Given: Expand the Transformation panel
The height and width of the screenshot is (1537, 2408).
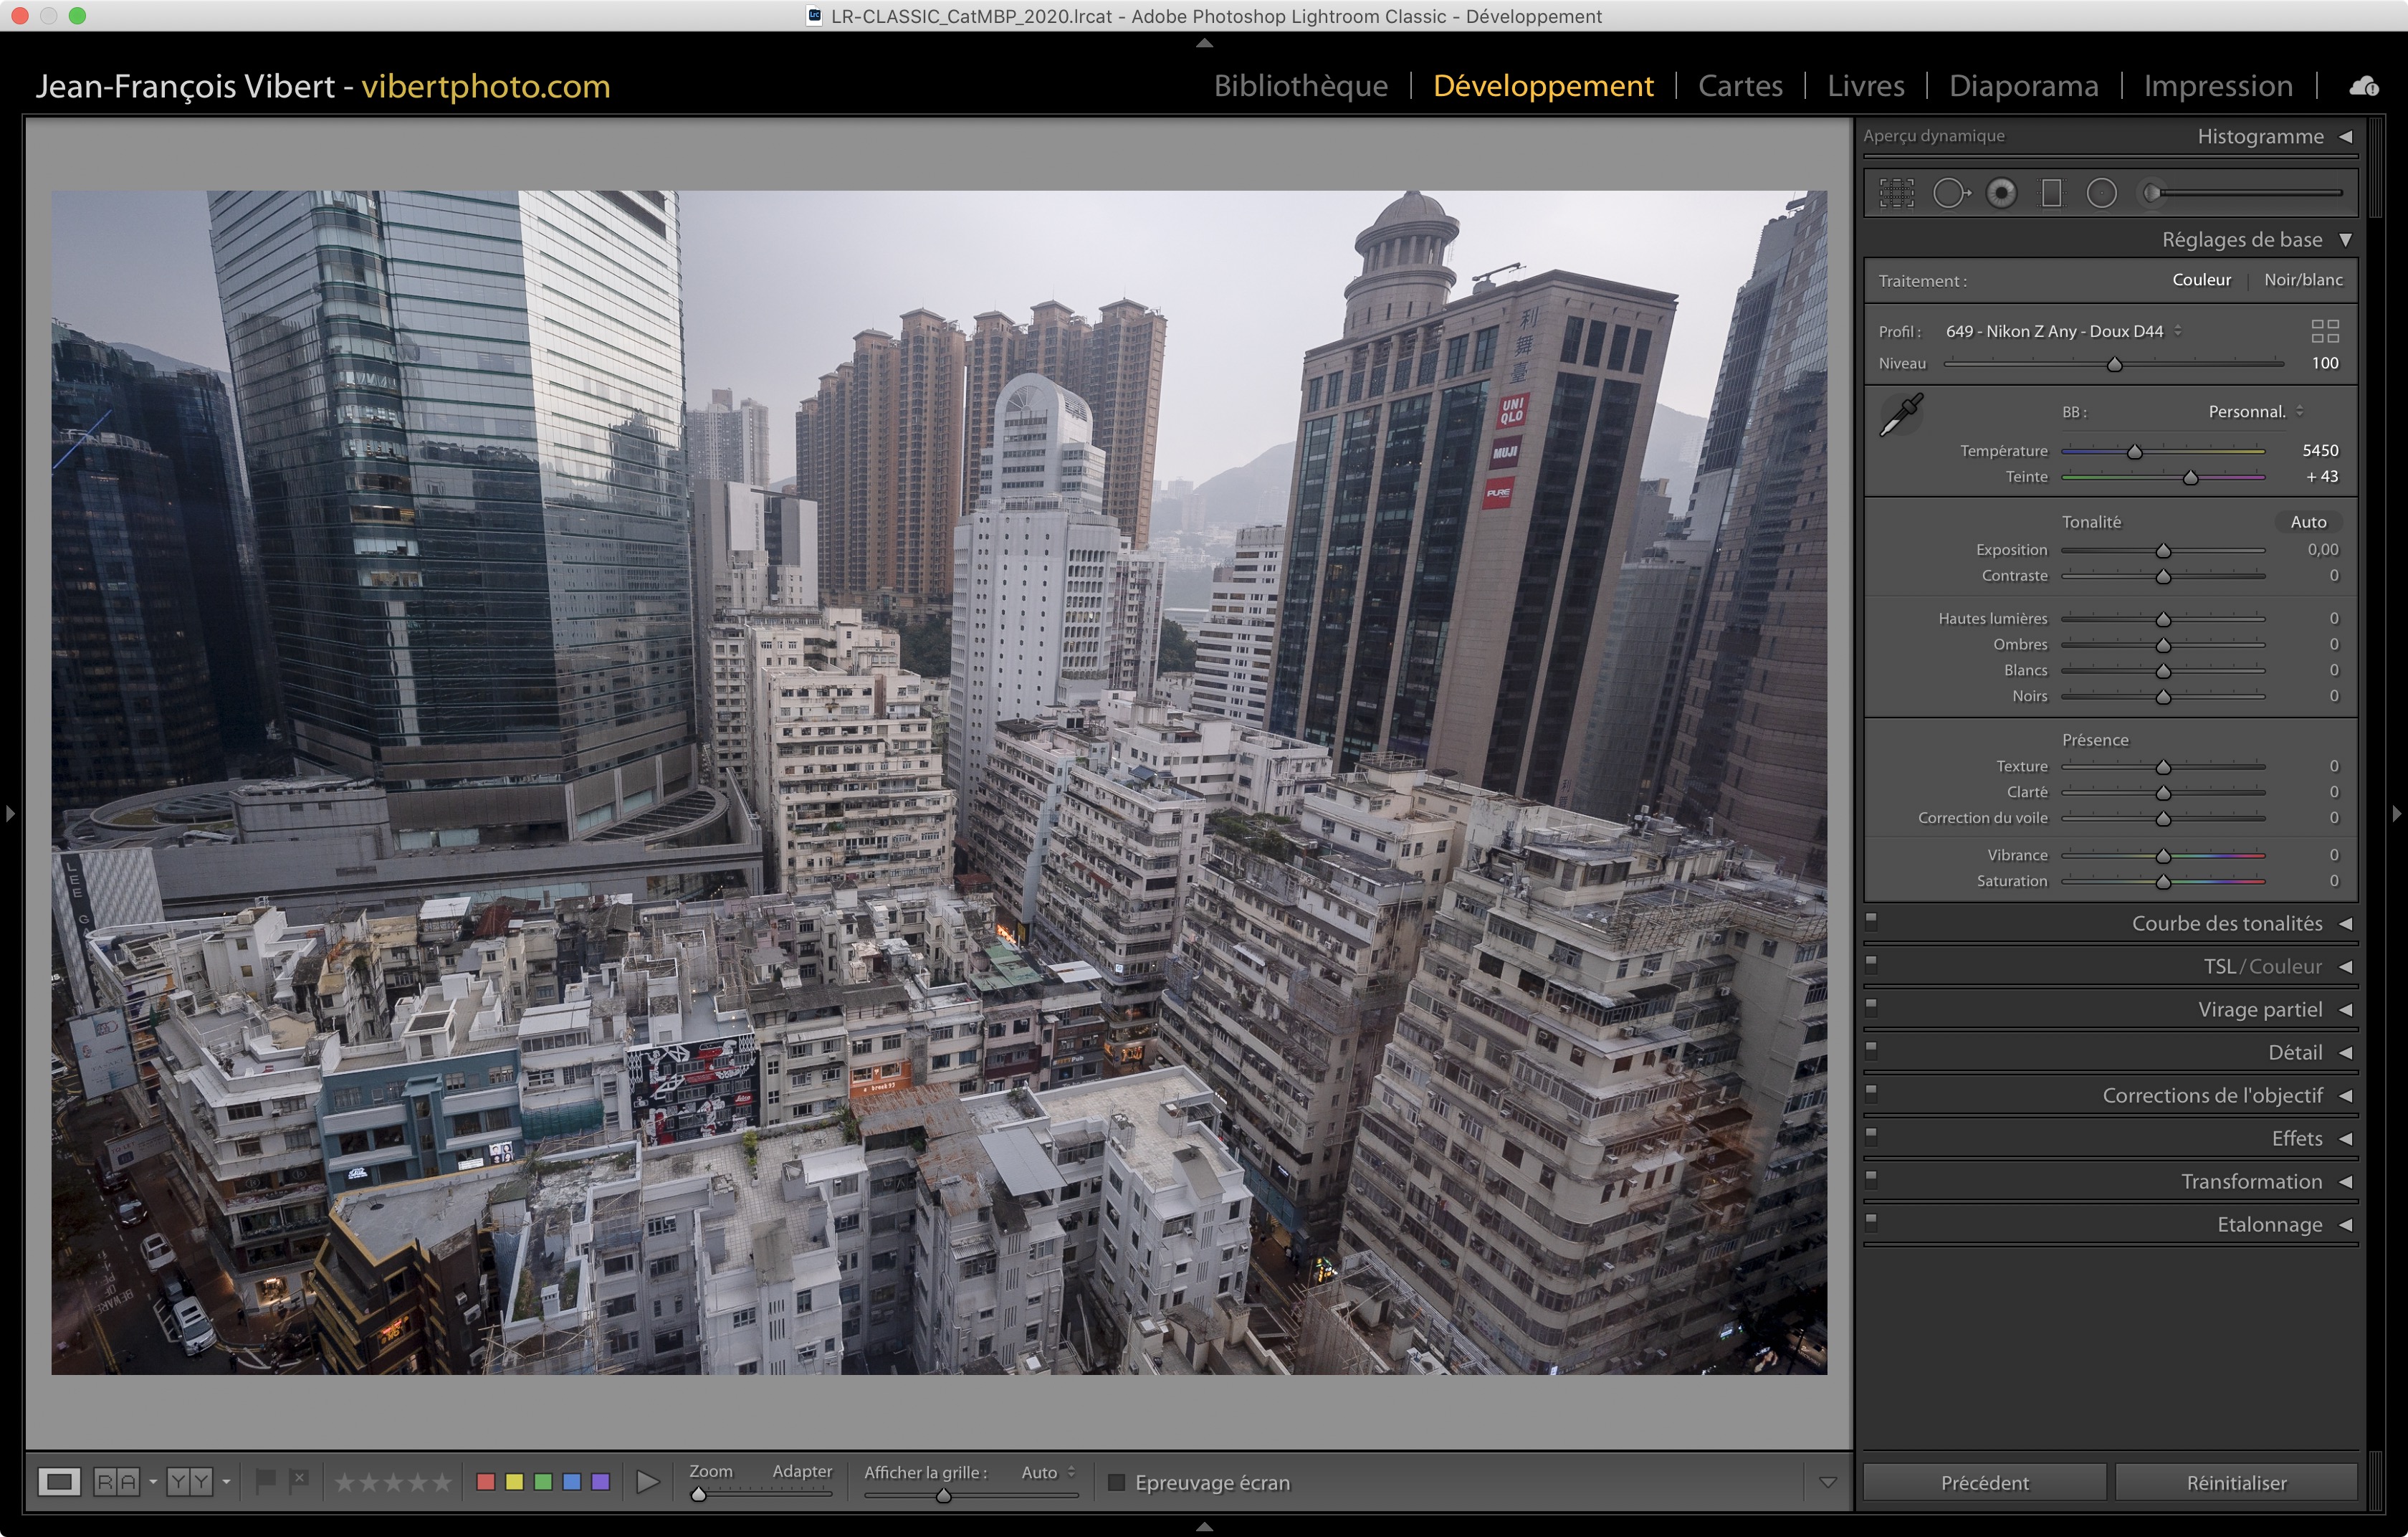Looking at the screenshot, I should (x=2251, y=1182).
